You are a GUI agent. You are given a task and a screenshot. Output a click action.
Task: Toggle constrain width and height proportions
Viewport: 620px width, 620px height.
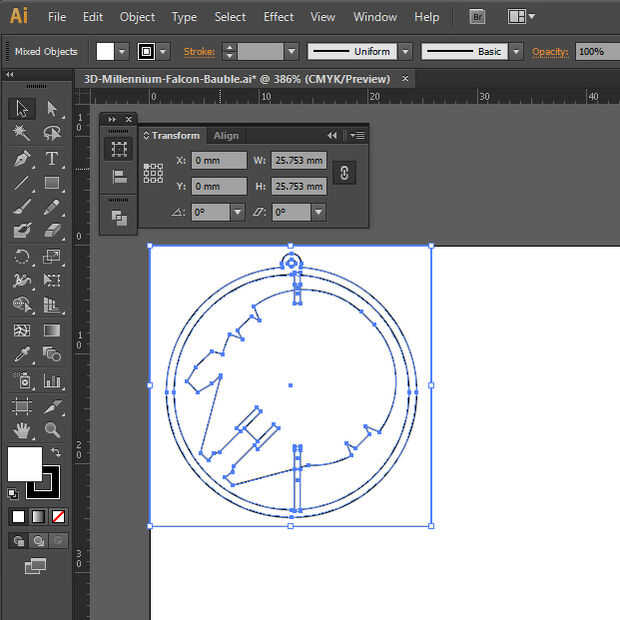click(343, 172)
